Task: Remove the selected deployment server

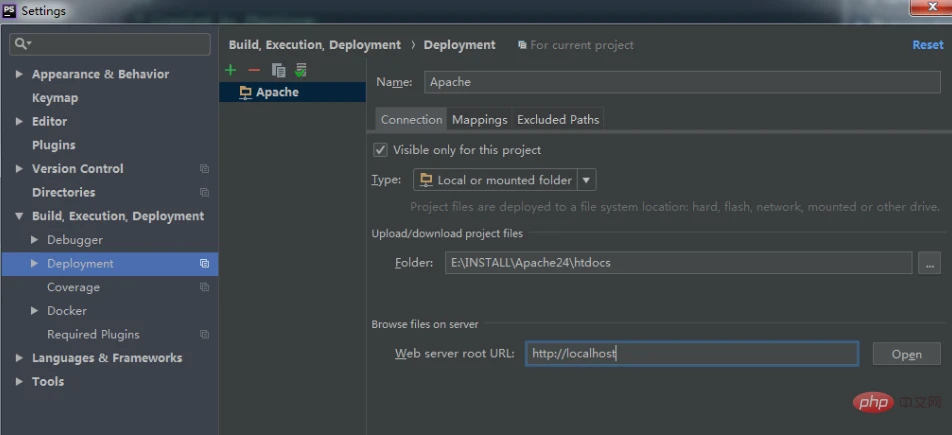Action: (x=254, y=70)
